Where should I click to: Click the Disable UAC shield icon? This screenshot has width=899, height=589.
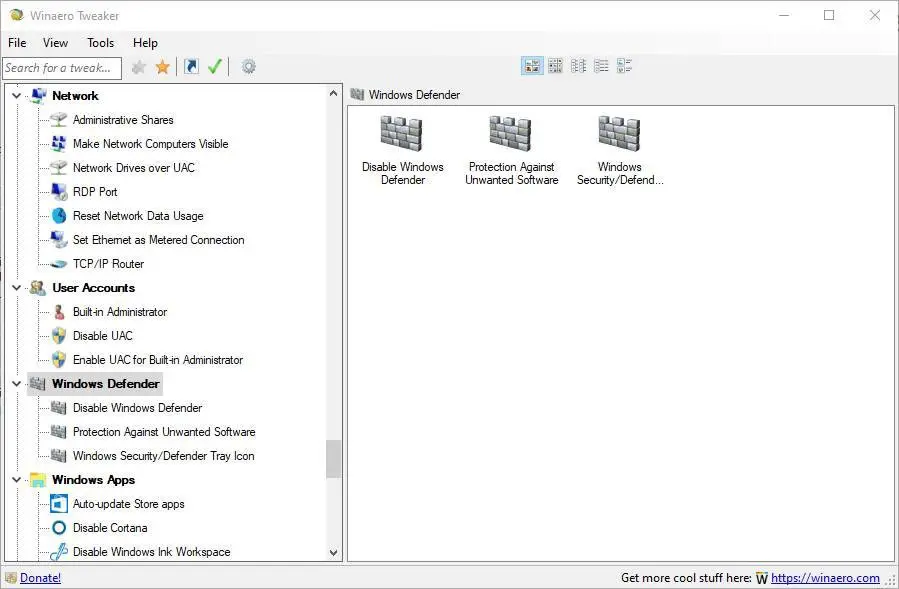point(58,336)
